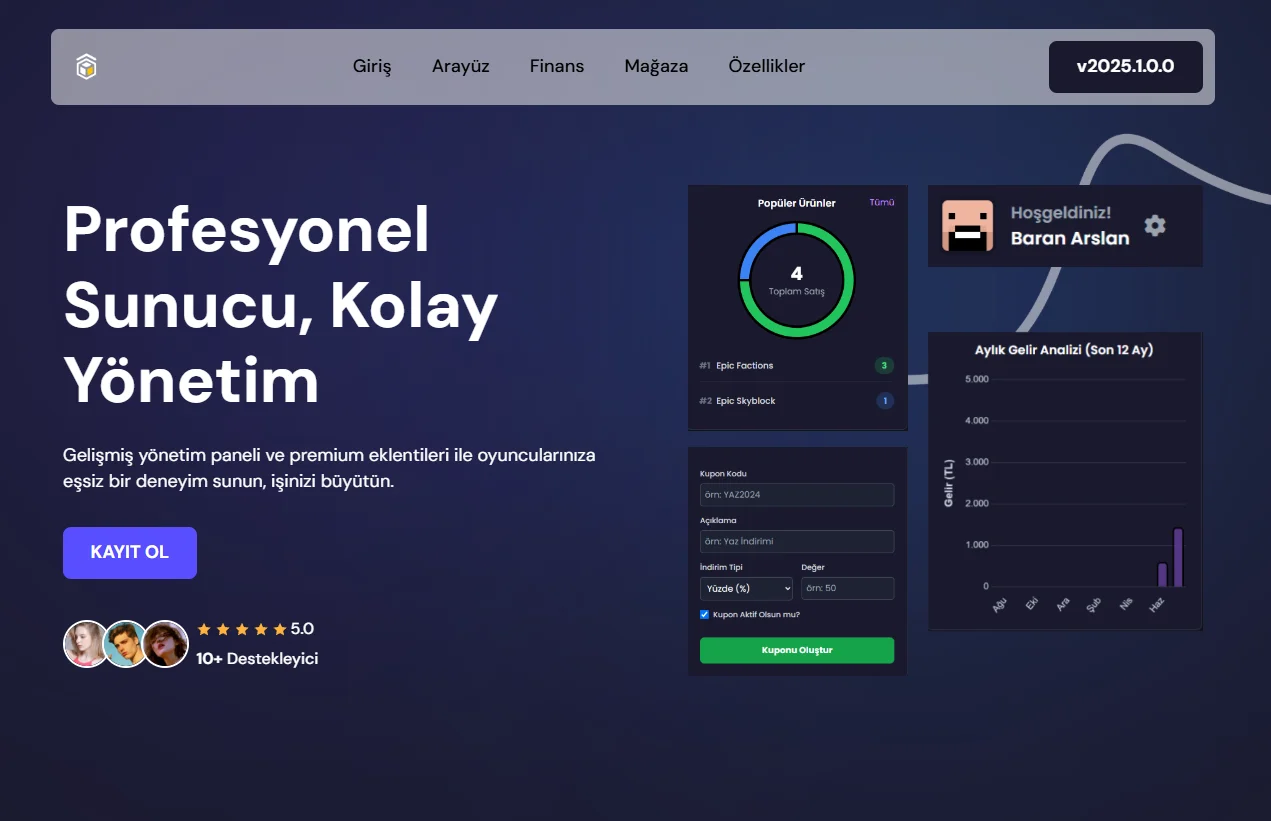Open settings gear next to Baran Arslan
The image size is (1271, 821).
(x=1155, y=226)
